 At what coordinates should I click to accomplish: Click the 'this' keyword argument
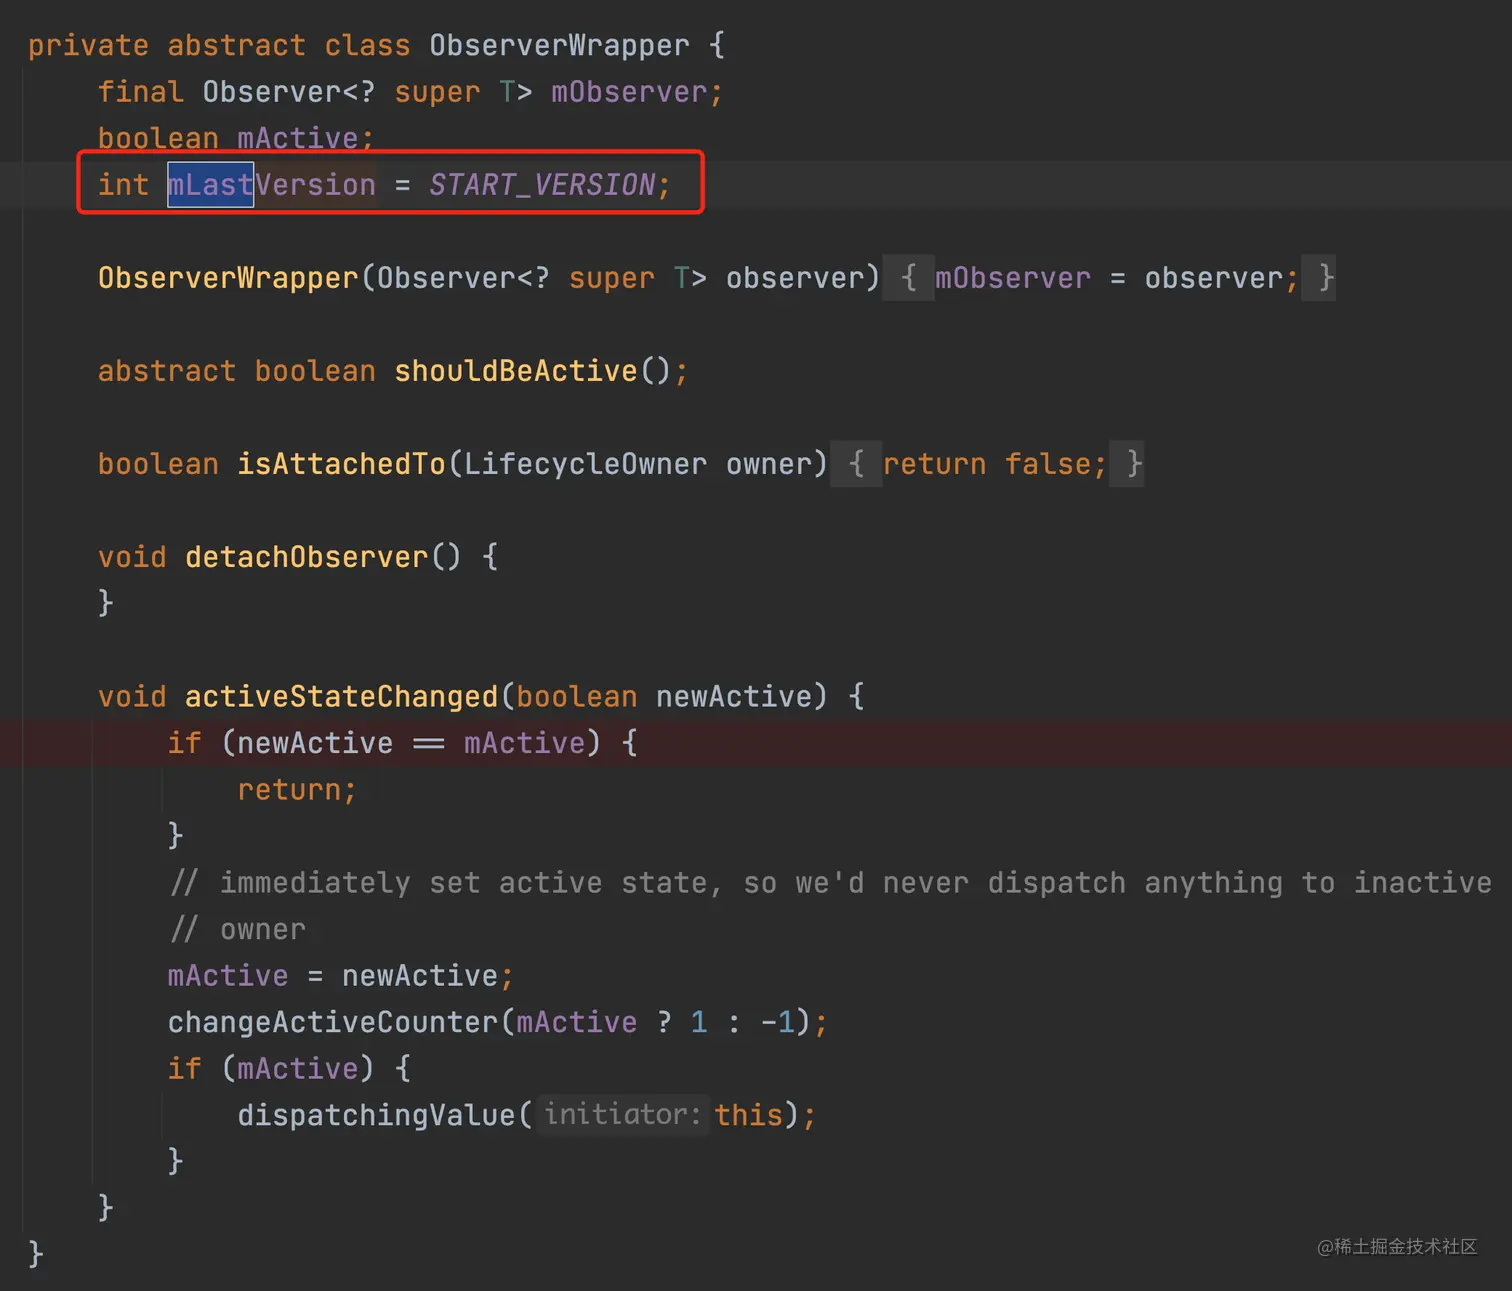click(x=748, y=1115)
